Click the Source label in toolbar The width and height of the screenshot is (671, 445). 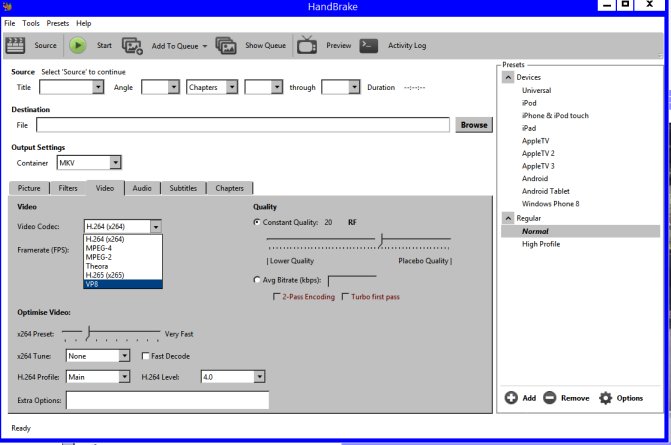pos(45,45)
